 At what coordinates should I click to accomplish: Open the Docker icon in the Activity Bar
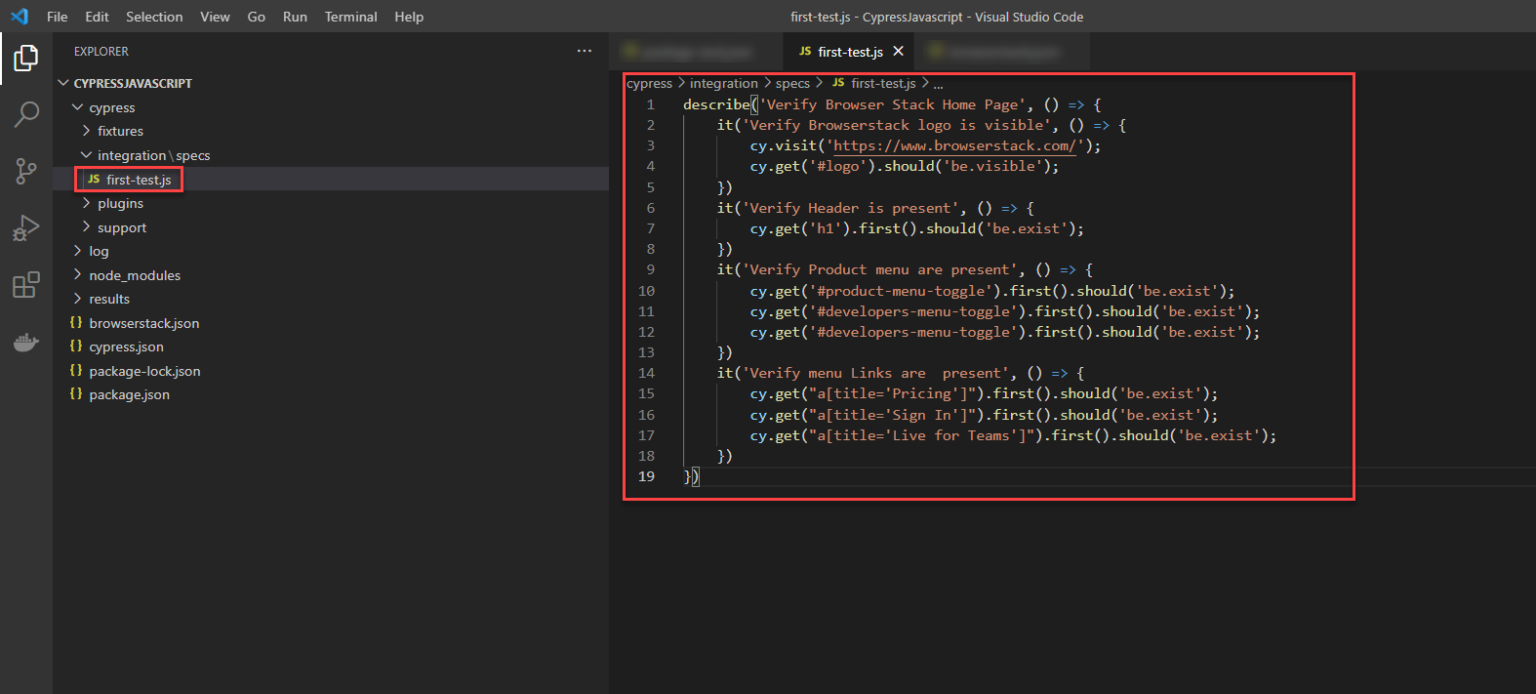tap(25, 341)
